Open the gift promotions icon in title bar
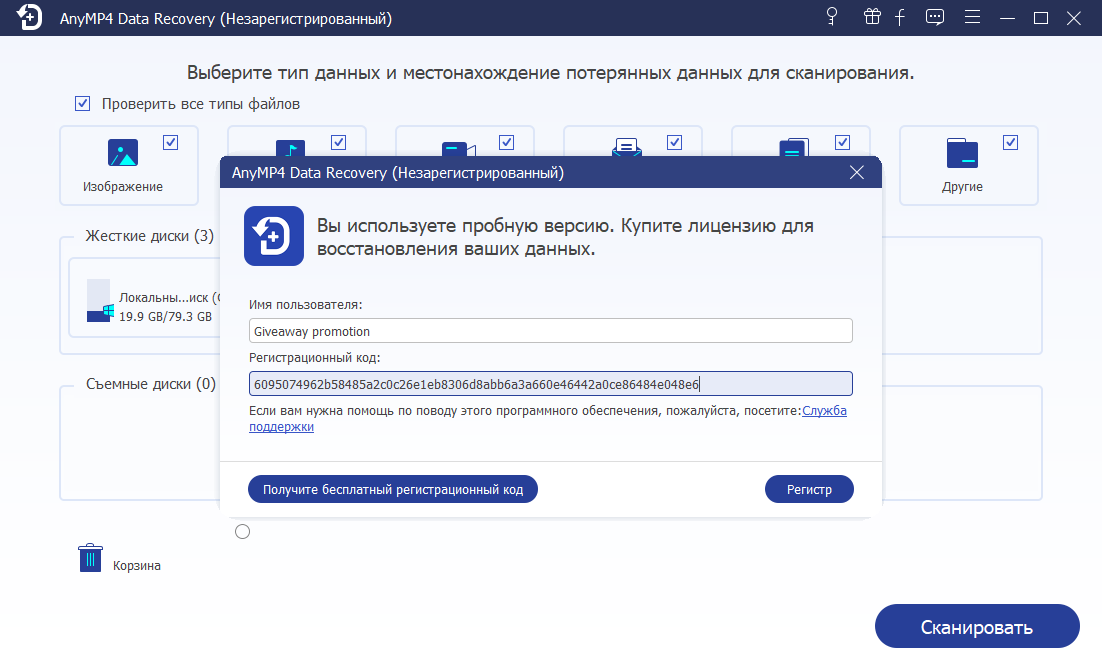The image size is (1102, 672). point(871,17)
